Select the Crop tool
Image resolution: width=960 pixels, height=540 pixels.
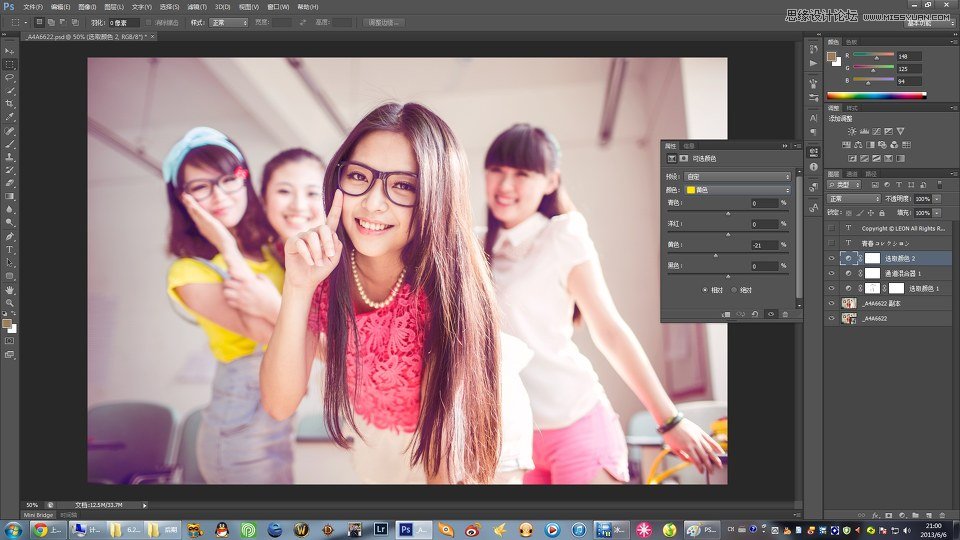(x=10, y=104)
